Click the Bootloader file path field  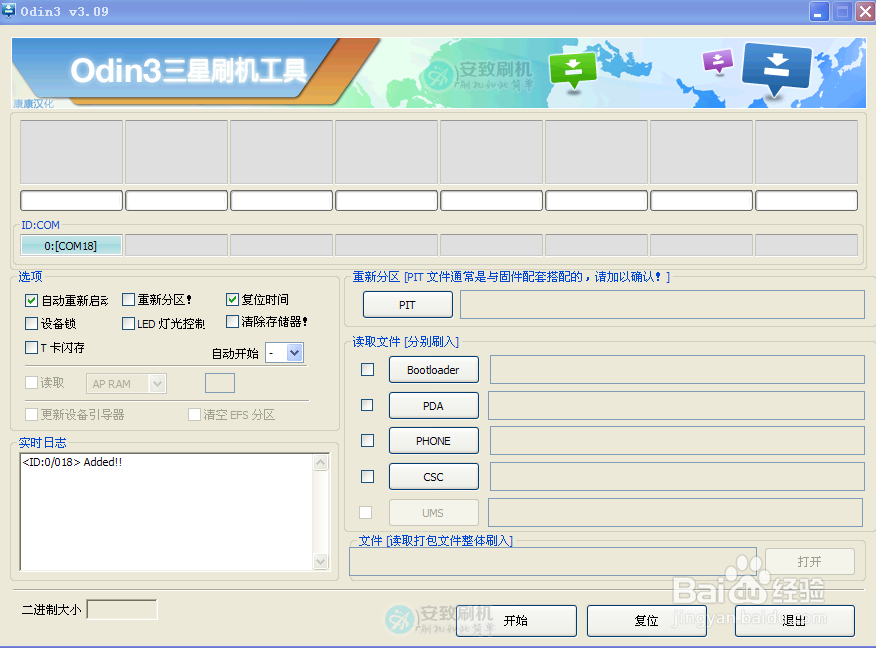pos(677,369)
